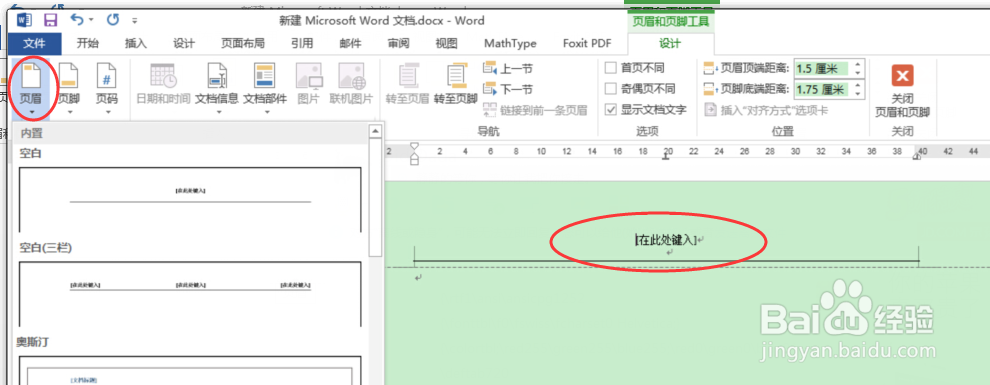This screenshot has height=385, width=990.
Task: Click the 转至页眉 button
Action: point(407,85)
